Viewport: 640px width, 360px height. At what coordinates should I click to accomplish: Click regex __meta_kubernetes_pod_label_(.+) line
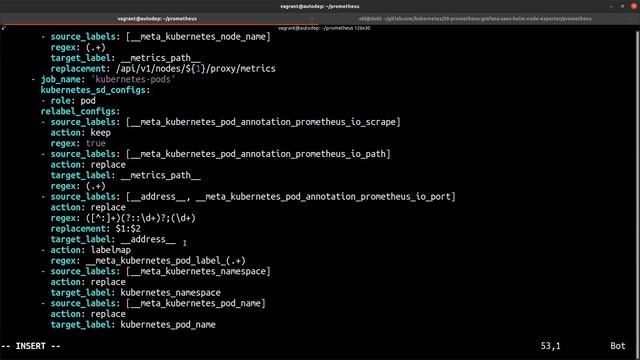point(148,260)
